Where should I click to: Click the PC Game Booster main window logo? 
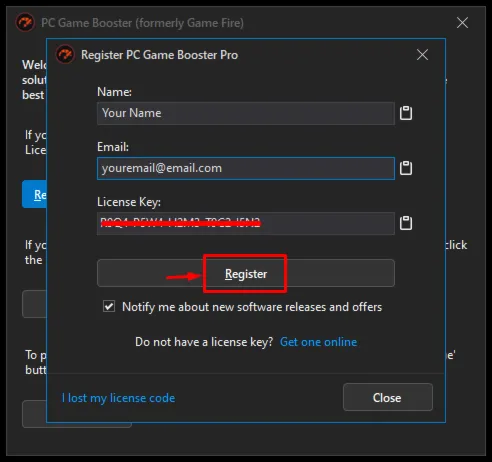pyautogui.click(x=25, y=22)
